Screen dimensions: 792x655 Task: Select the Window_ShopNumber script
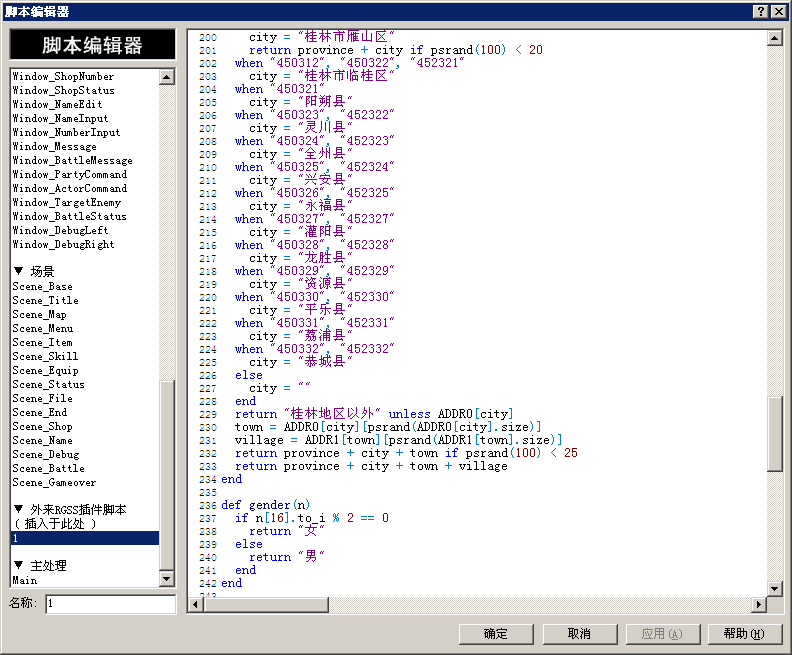[x=85, y=76]
